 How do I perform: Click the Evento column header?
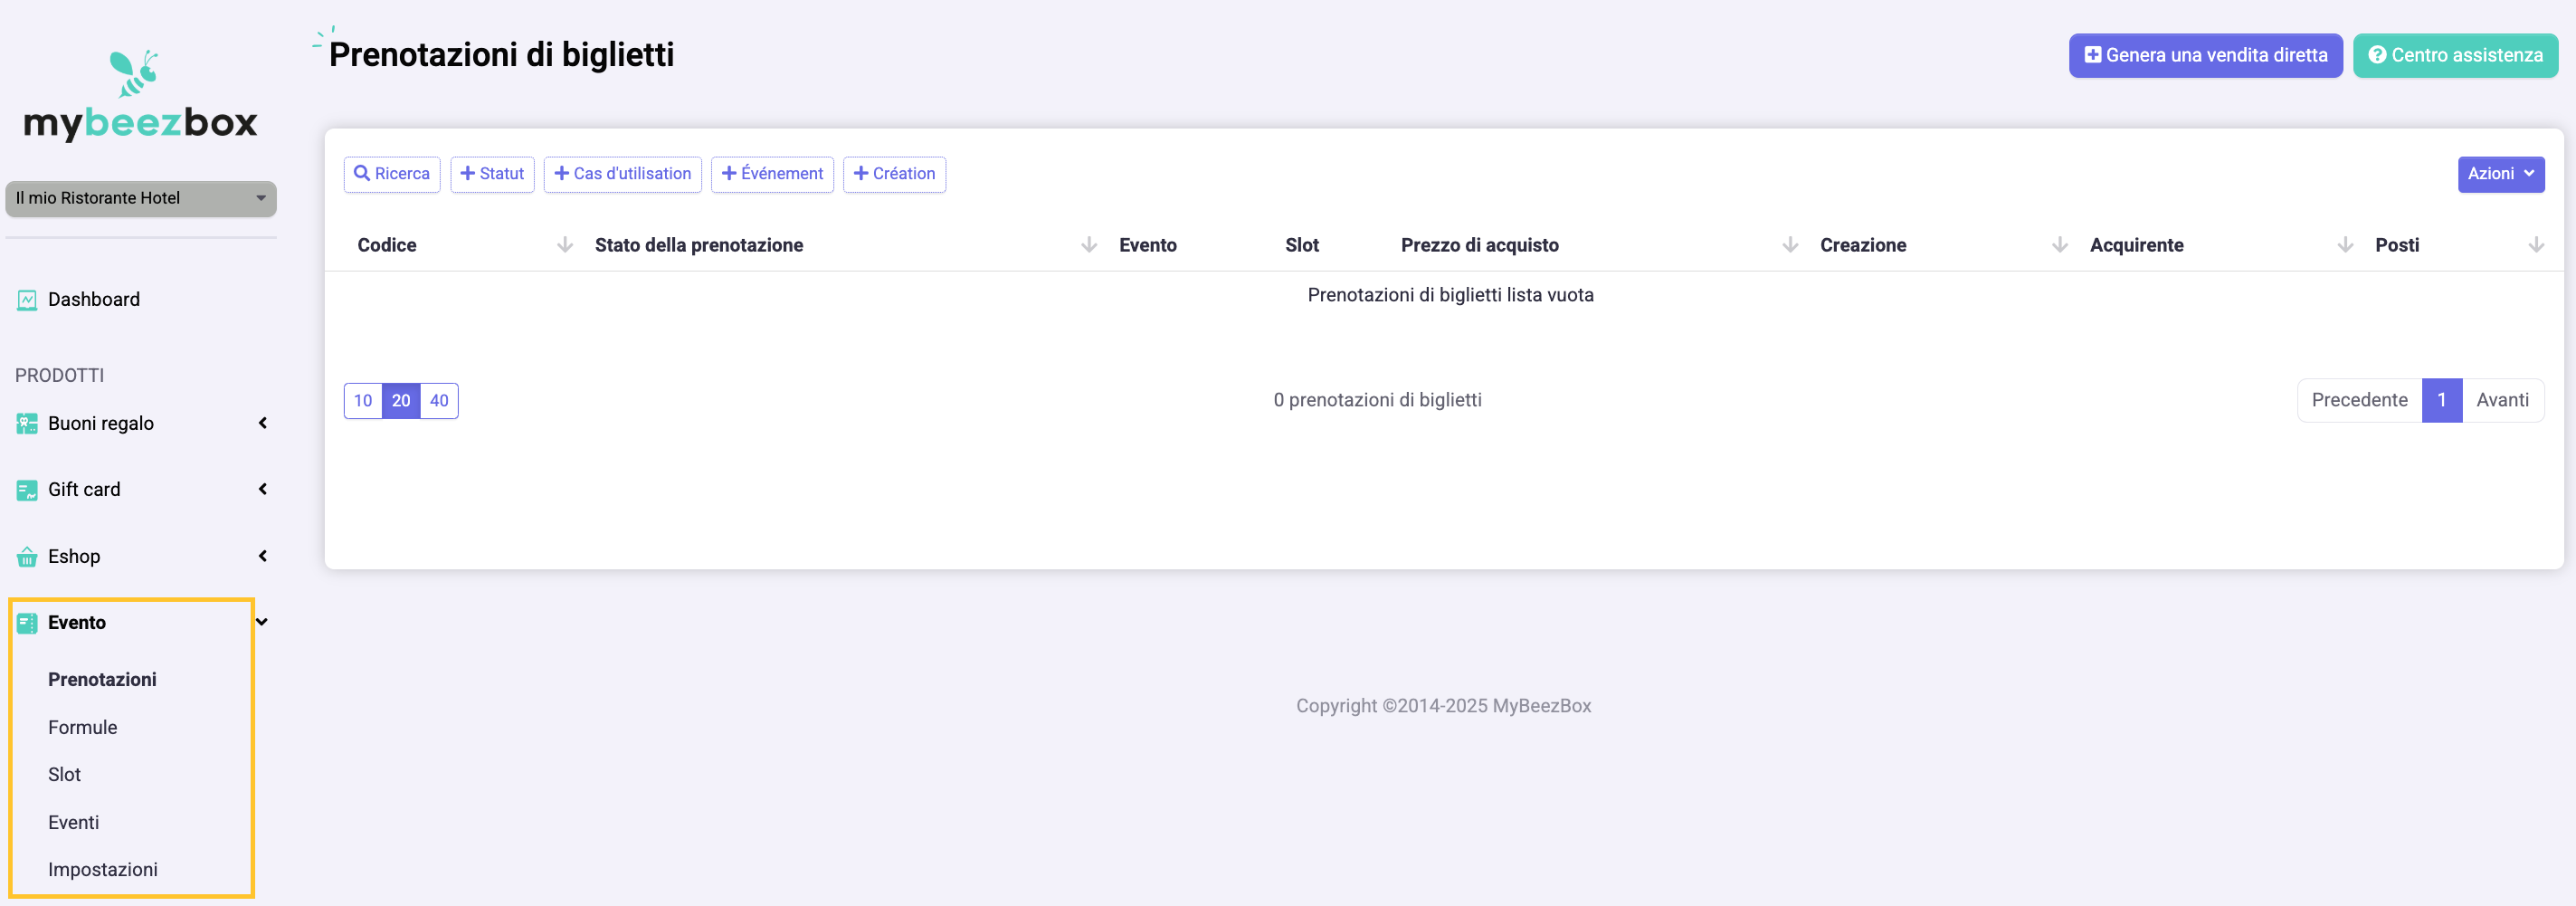pos(1148,245)
